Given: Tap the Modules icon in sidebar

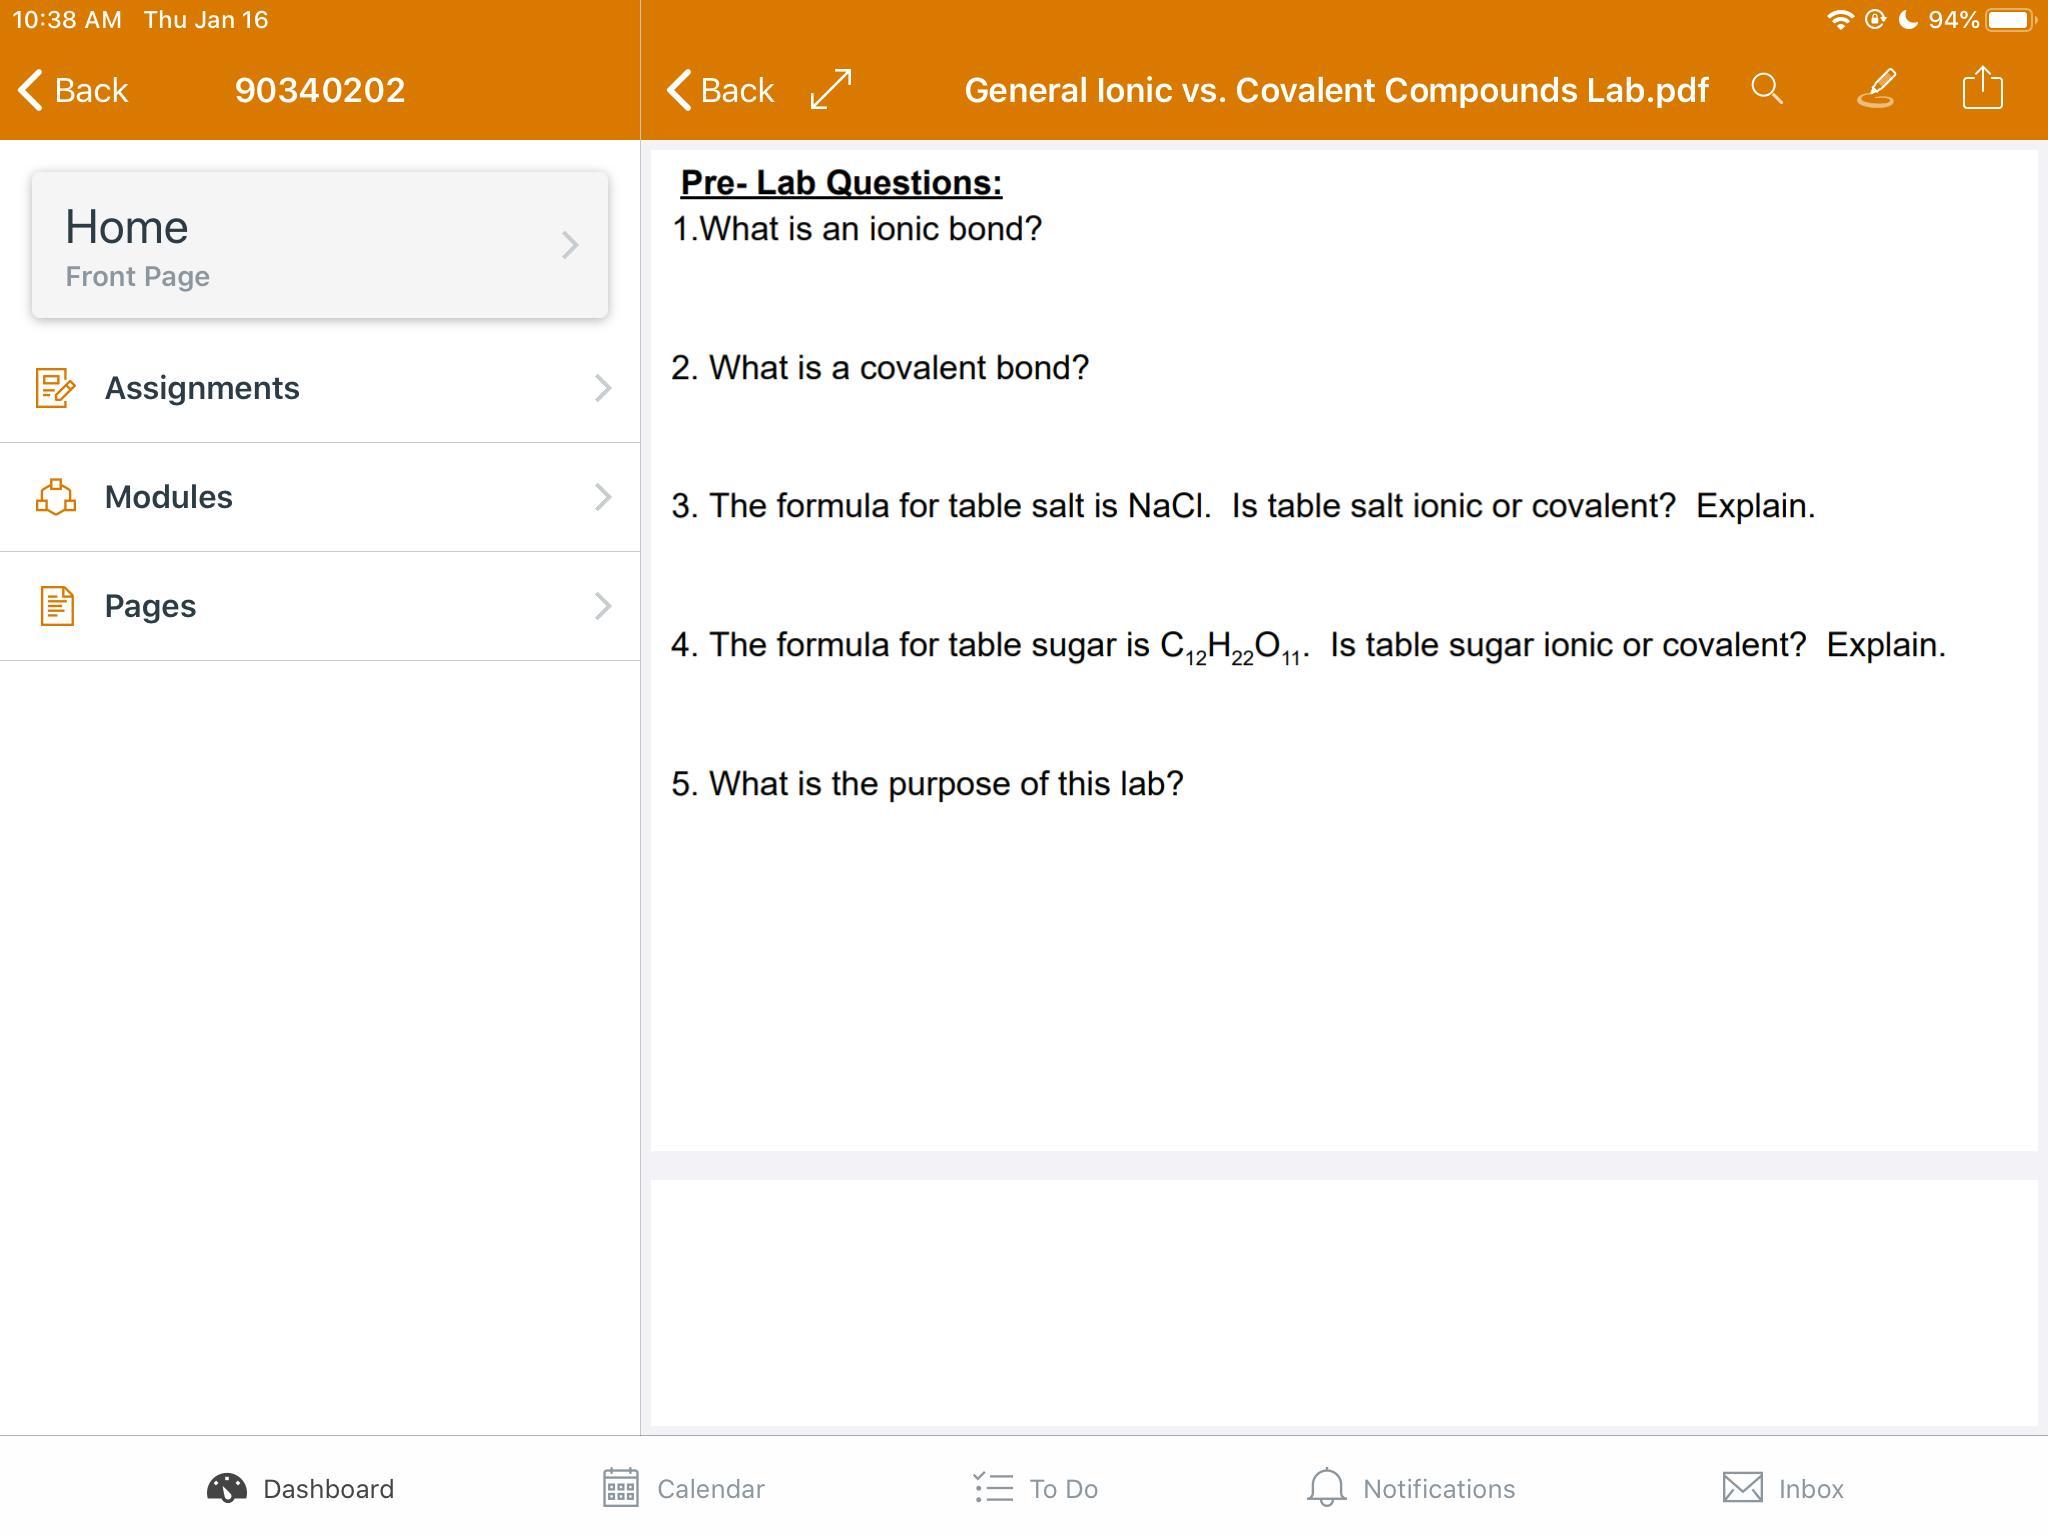Looking at the screenshot, I should pyautogui.click(x=56, y=497).
